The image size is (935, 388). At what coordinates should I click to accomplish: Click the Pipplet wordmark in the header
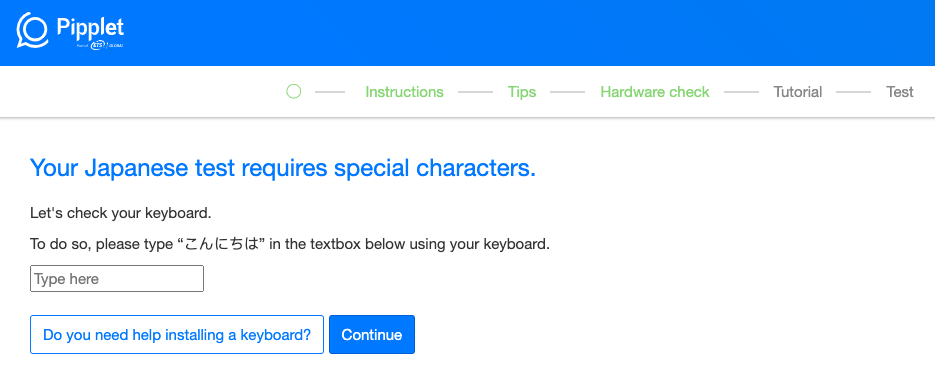90,27
